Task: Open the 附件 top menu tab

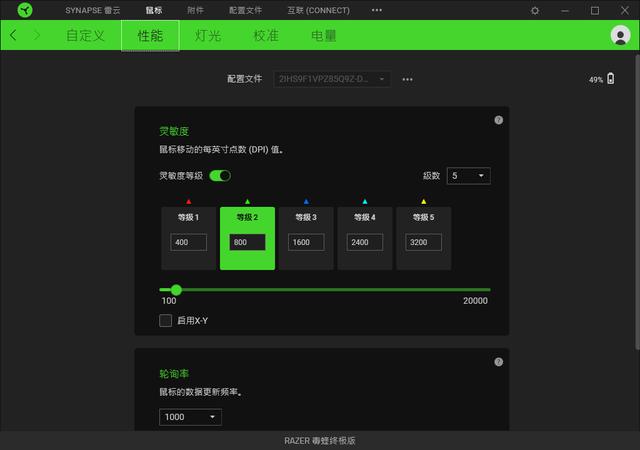Action: pyautogui.click(x=195, y=10)
